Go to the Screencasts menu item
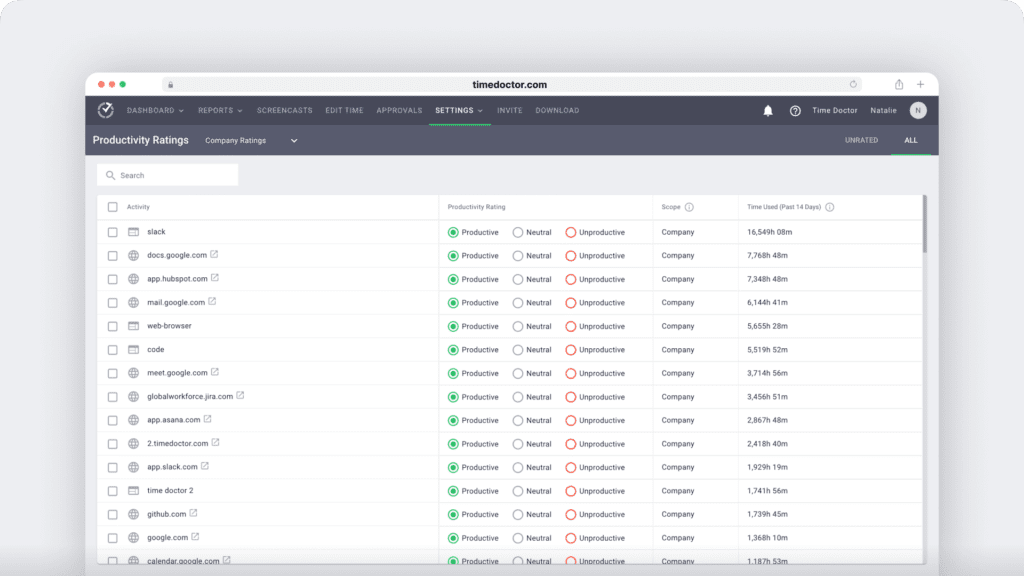This screenshot has width=1024, height=576. pos(284,110)
